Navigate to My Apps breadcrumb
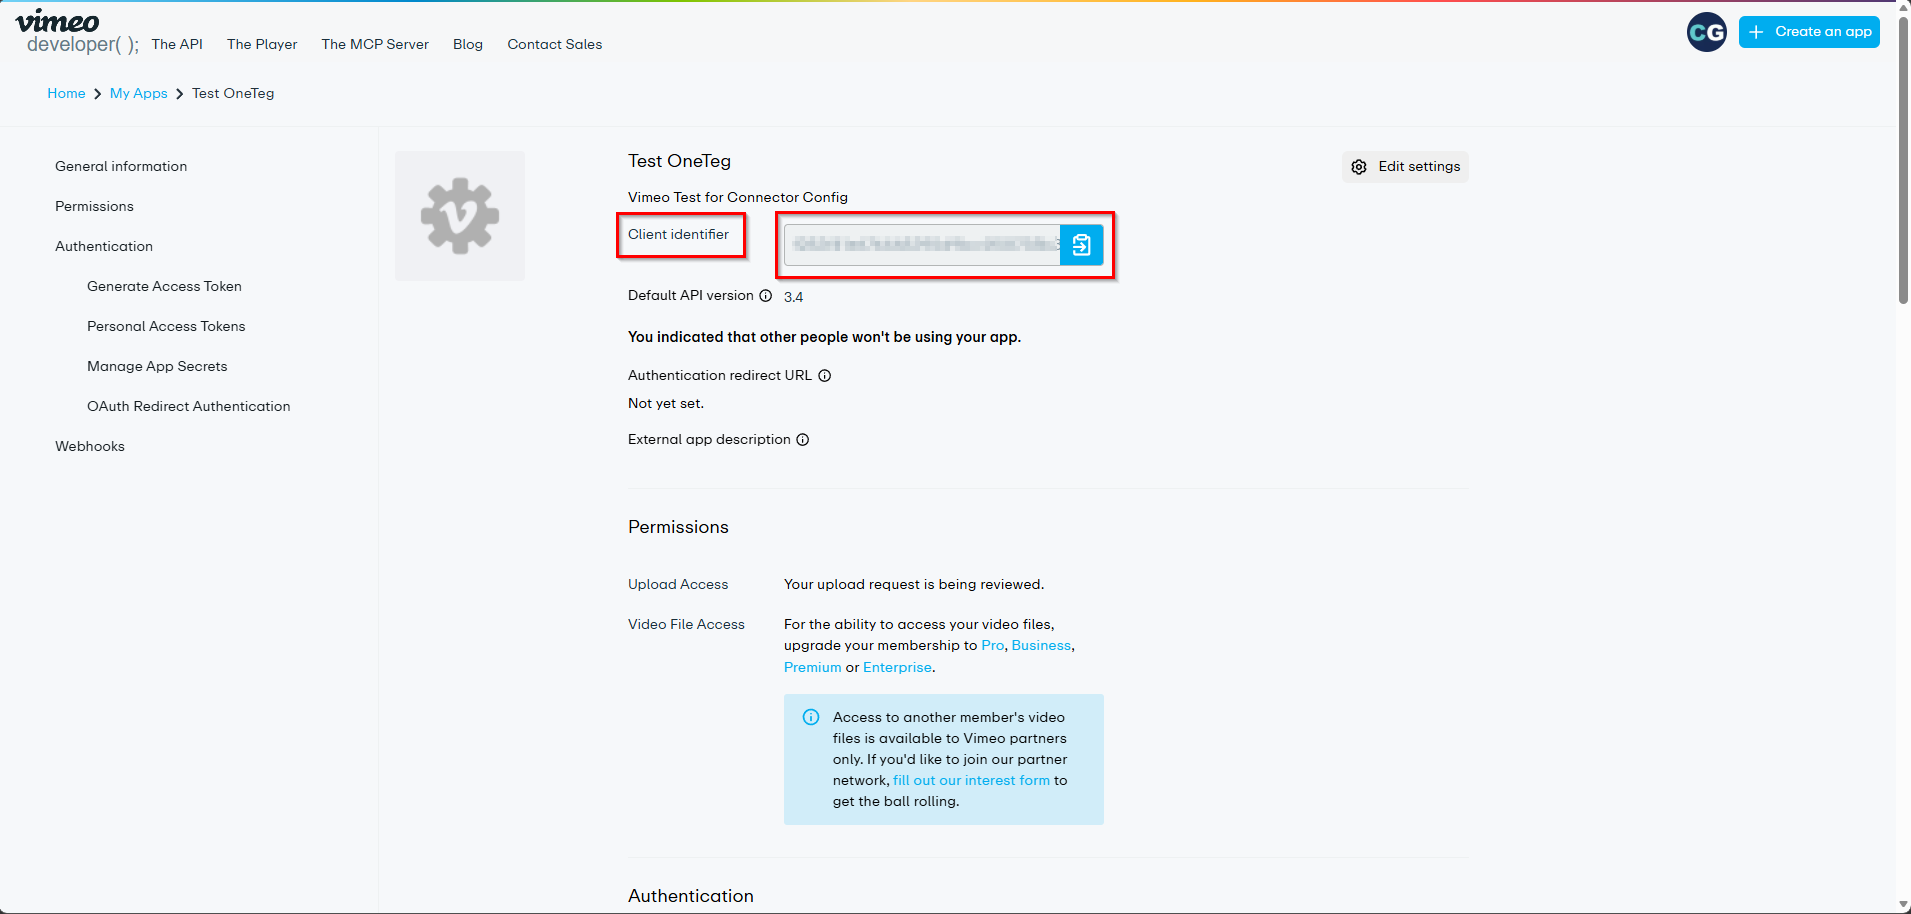The width and height of the screenshot is (1911, 914). click(139, 93)
